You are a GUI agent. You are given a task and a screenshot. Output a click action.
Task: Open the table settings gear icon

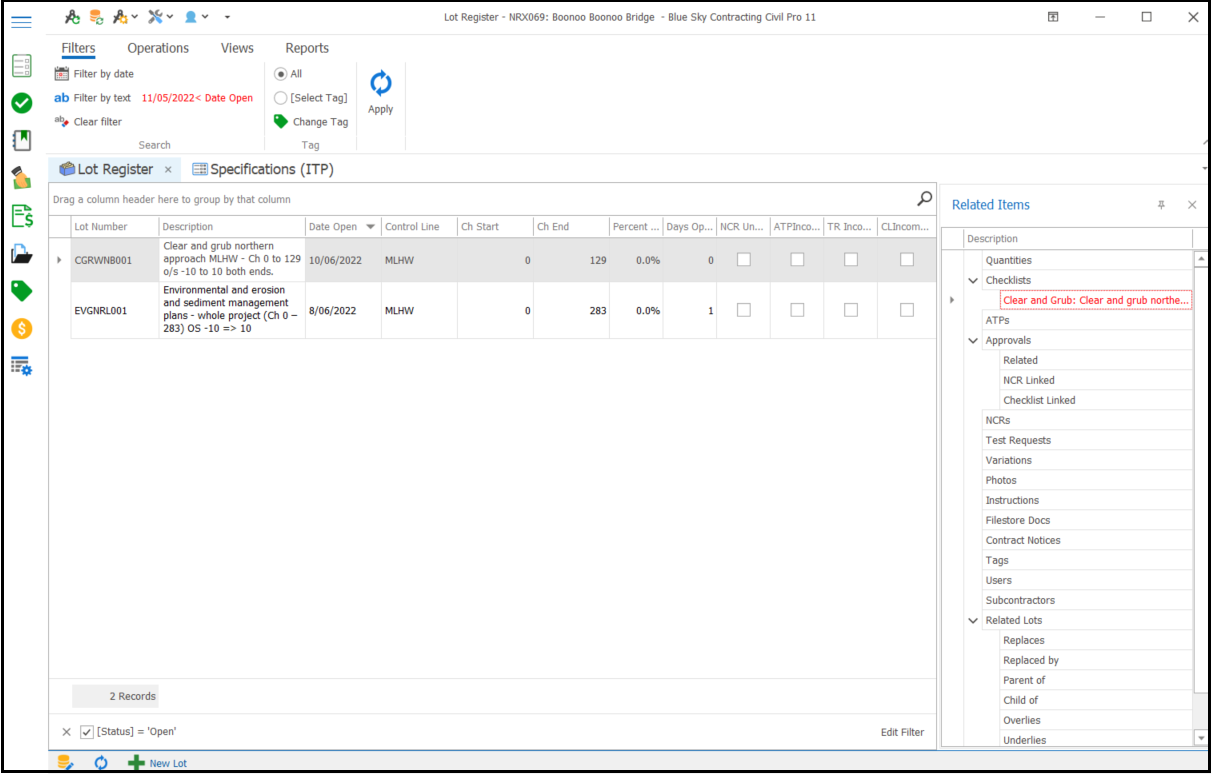[x=21, y=365]
